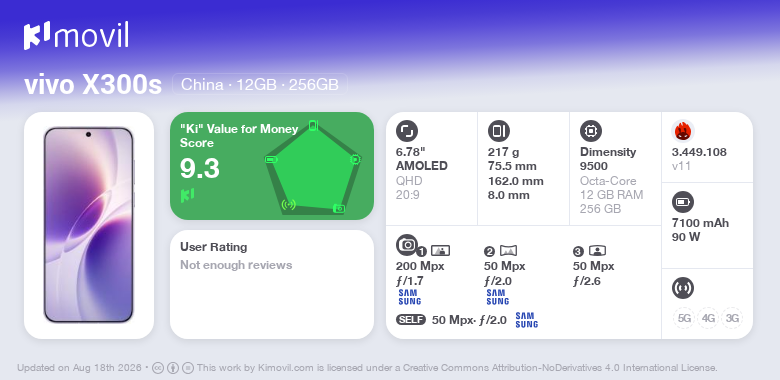
Task: Open the vivo X300s phone thumbnail
Action: (89, 225)
